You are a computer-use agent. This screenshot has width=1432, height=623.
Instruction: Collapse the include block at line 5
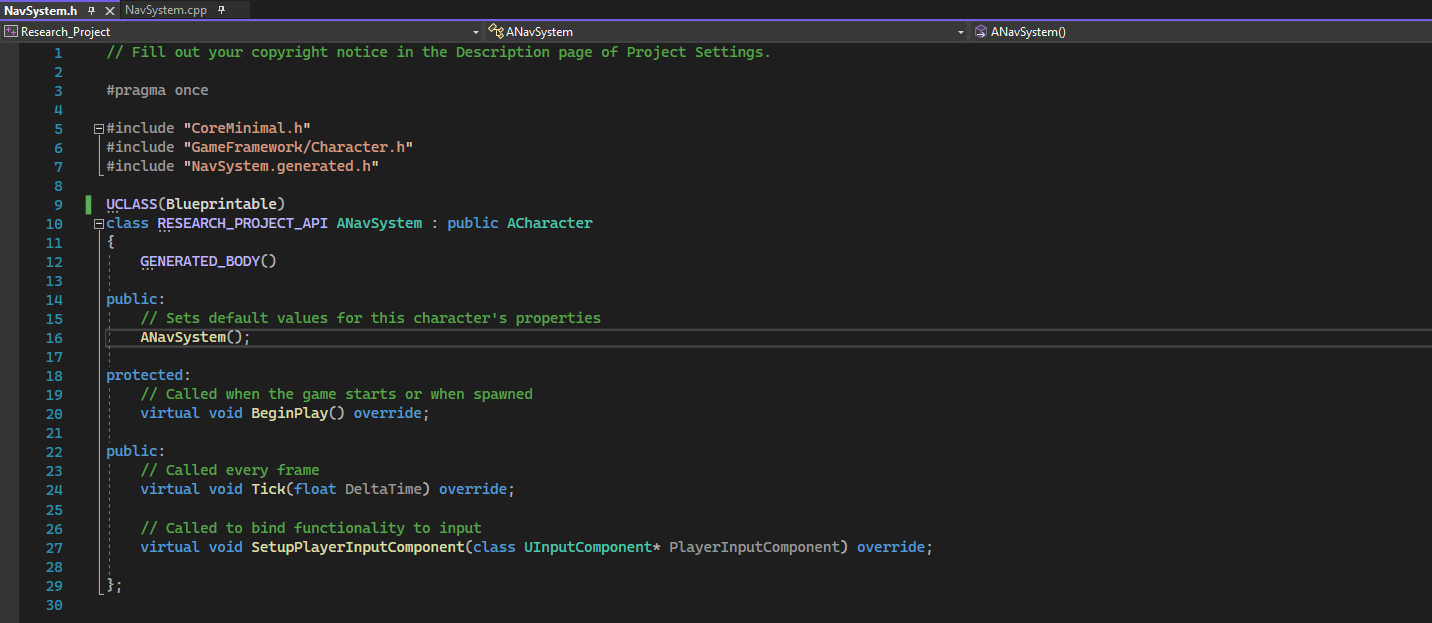[97, 127]
